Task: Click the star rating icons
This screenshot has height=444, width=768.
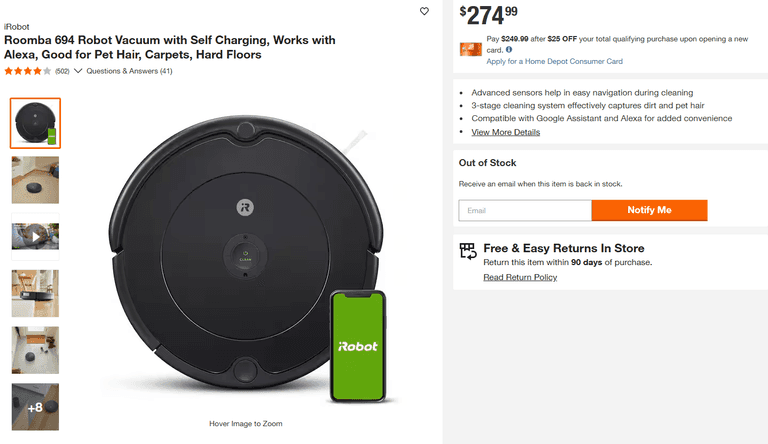Action: (28, 71)
